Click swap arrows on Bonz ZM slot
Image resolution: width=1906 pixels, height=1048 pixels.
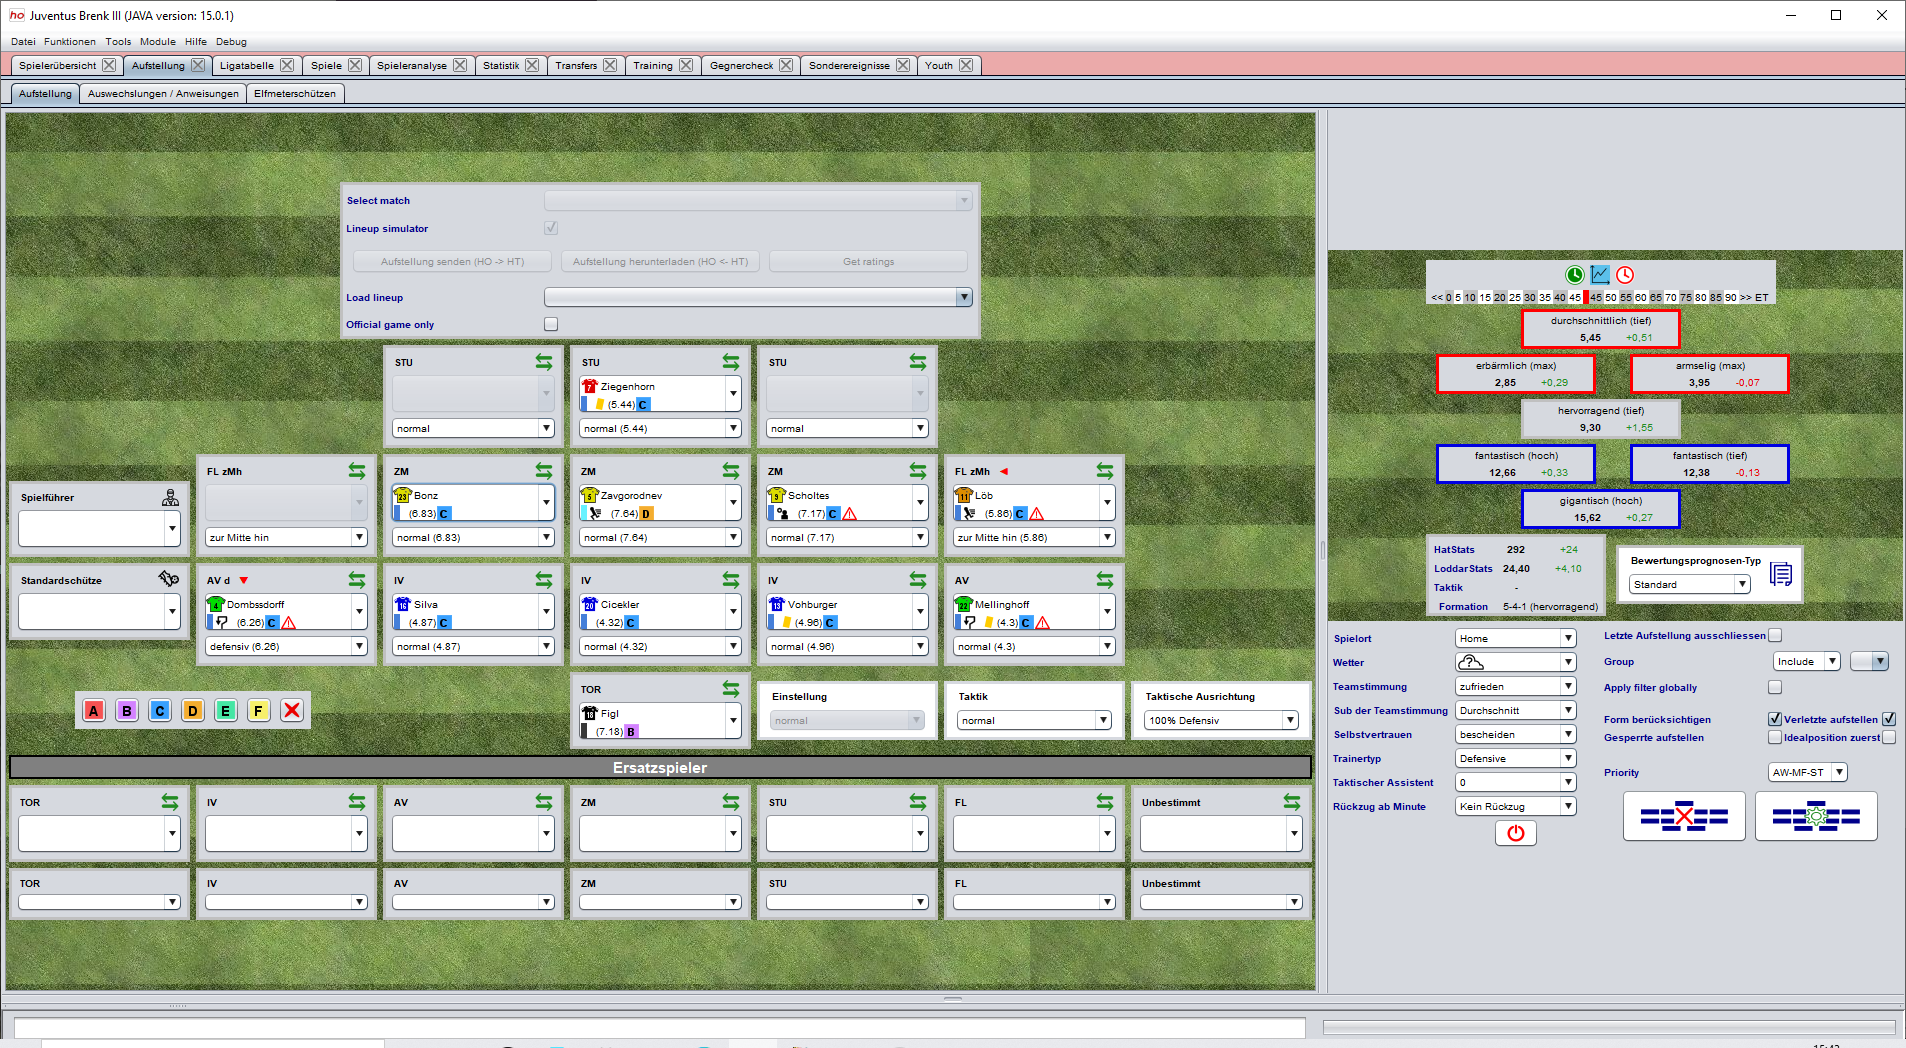coord(544,471)
